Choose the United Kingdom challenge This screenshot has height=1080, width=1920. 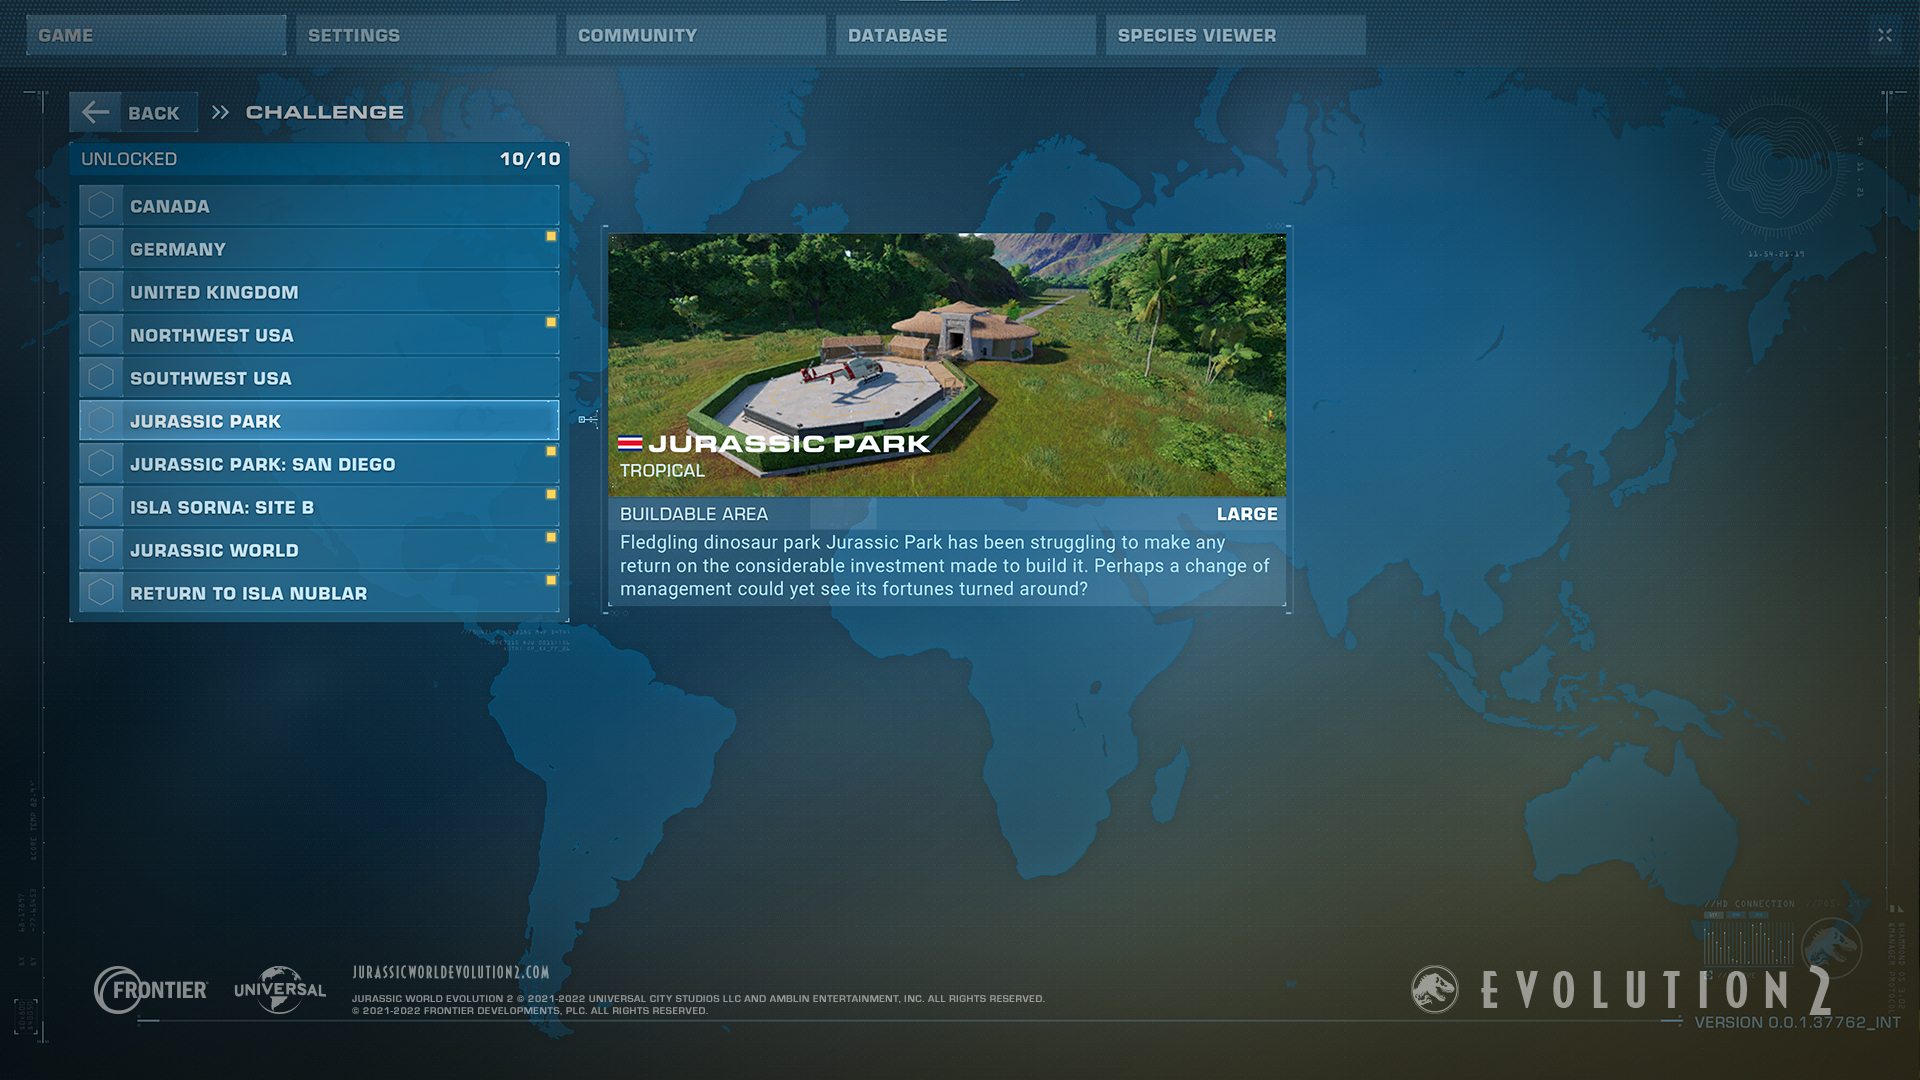point(319,292)
